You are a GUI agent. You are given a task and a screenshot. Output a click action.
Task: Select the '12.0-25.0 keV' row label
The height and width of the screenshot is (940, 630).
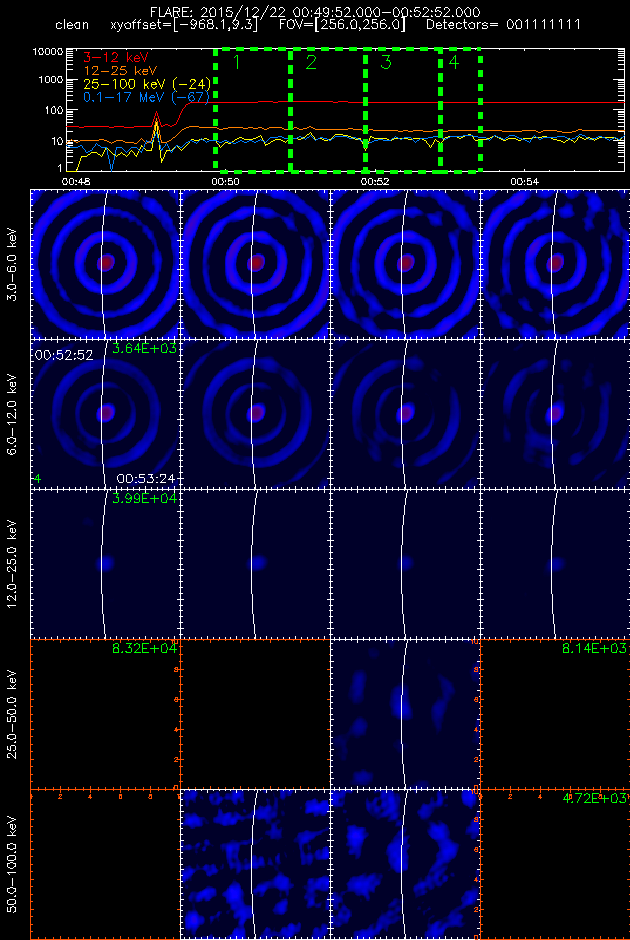tap(14, 564)
